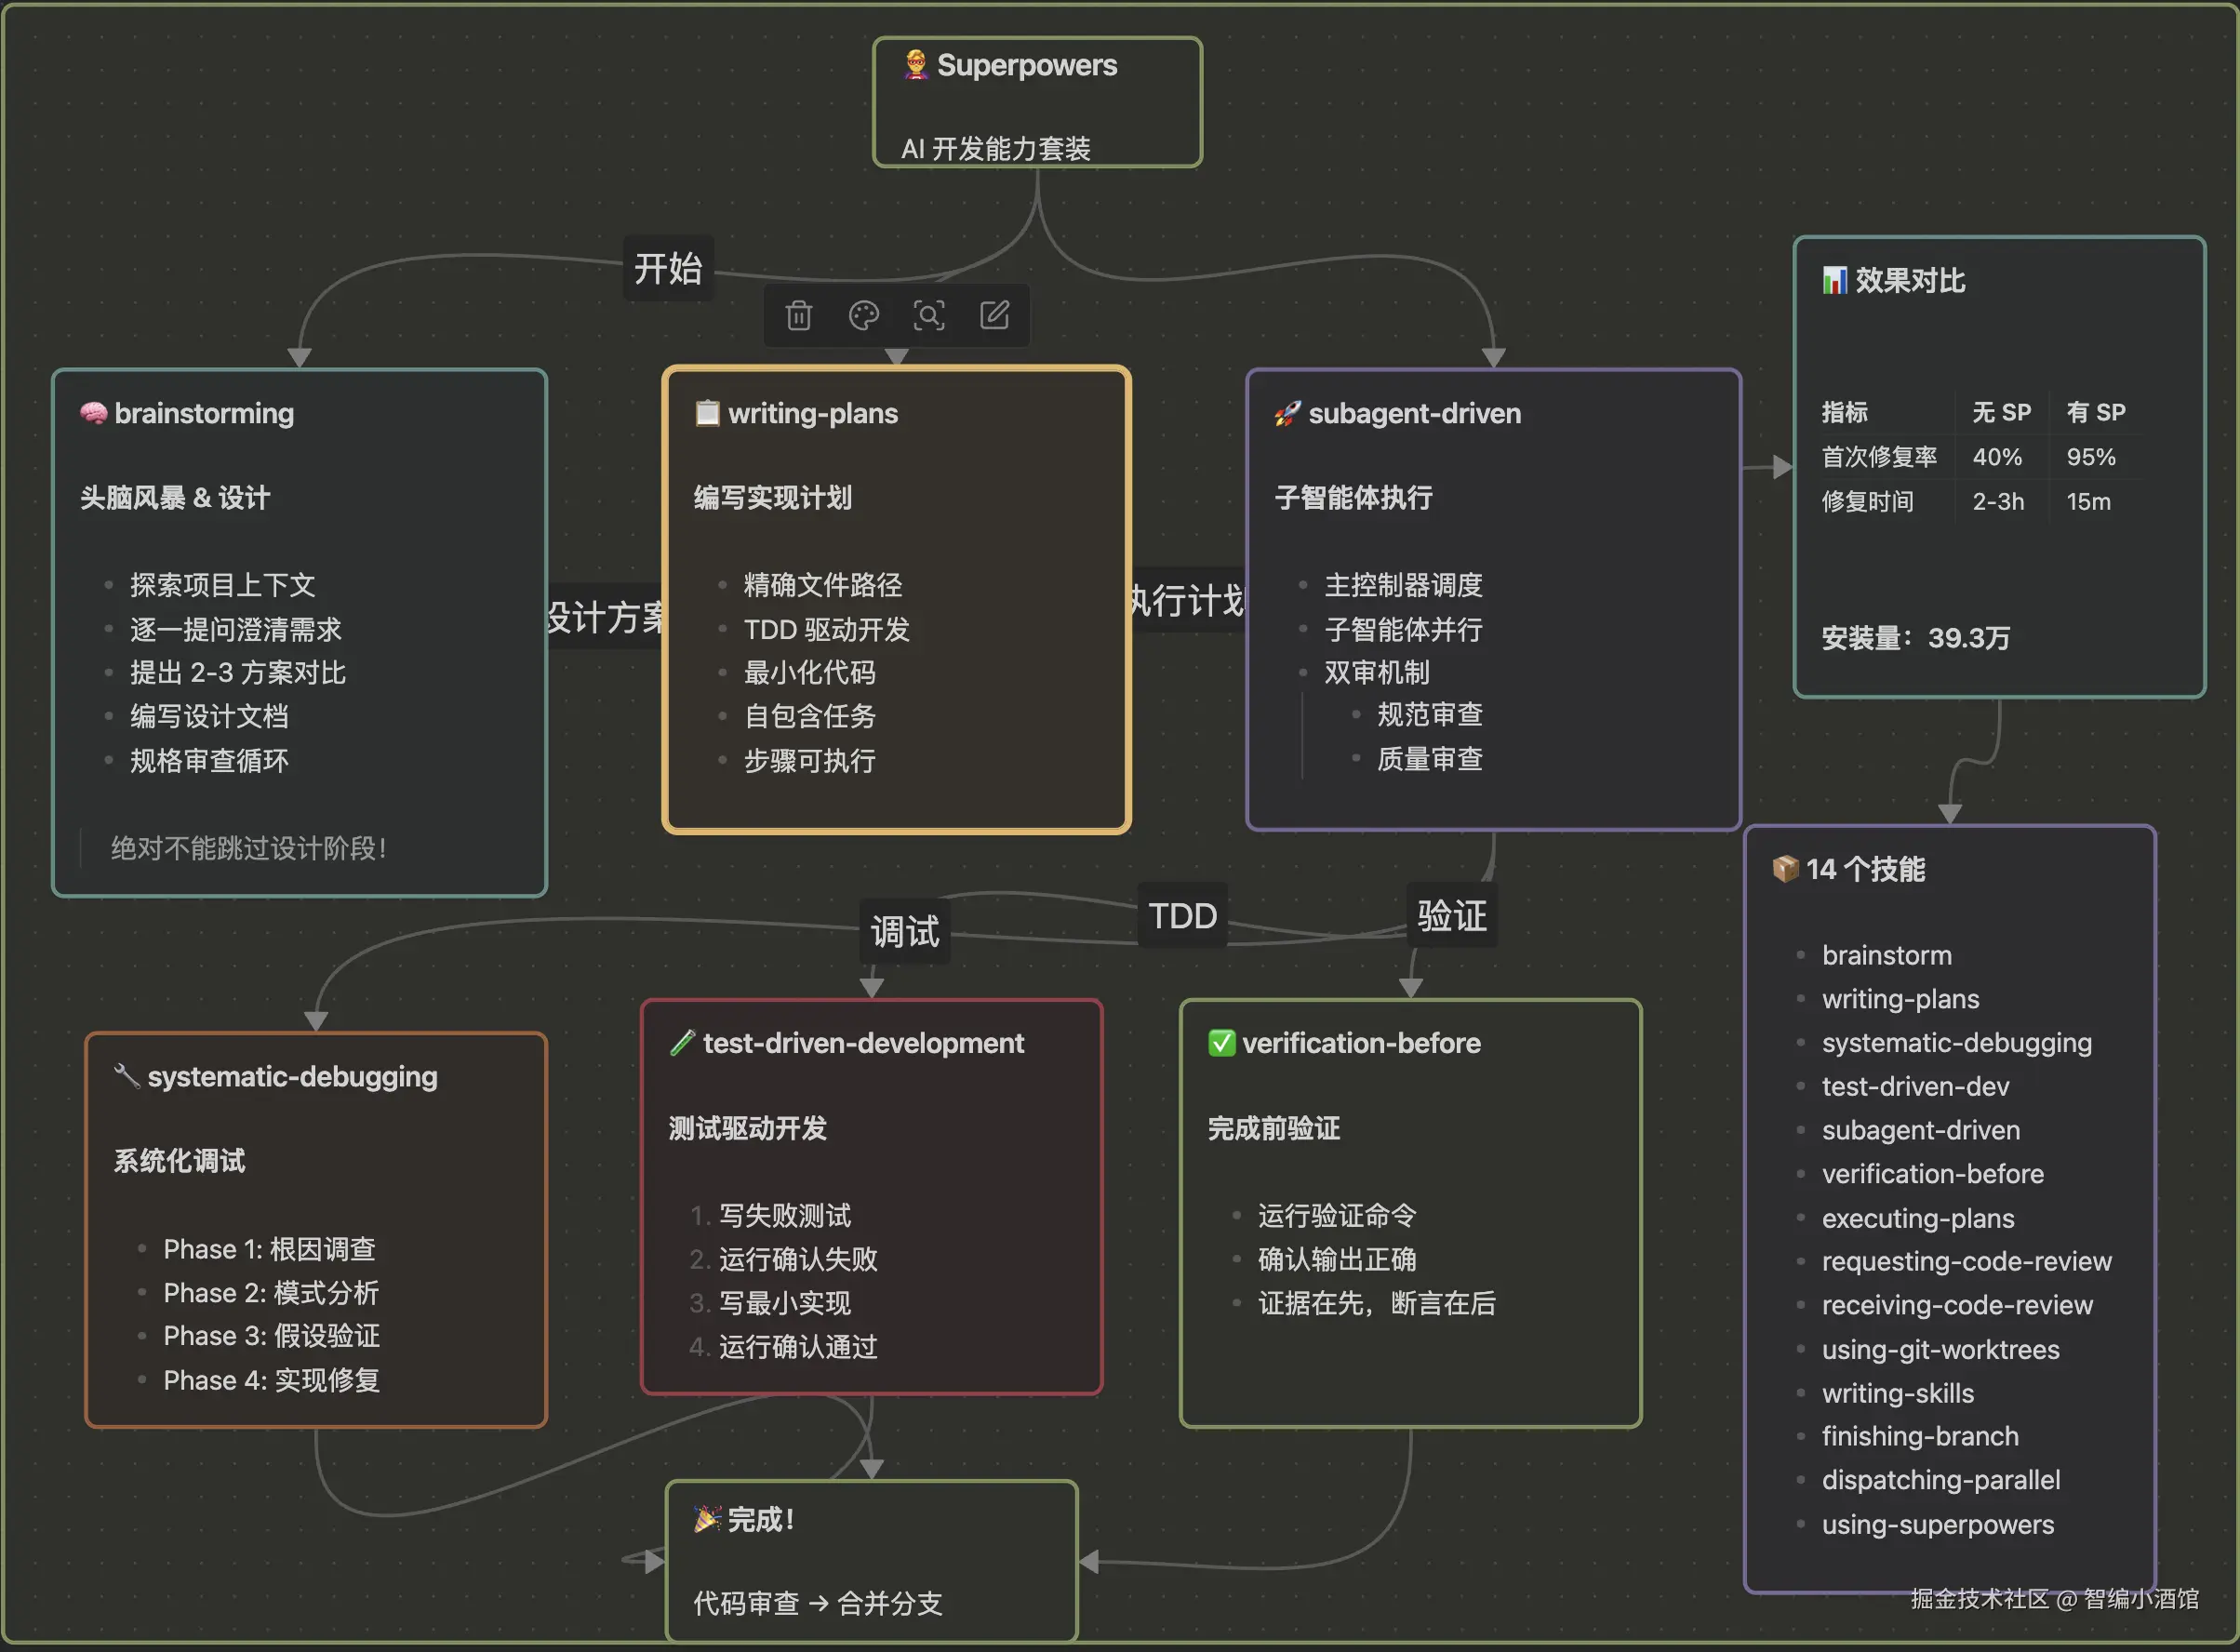This screenshot has width=2240, height=1652.
Task: Click test-driven-development card title
Action: click(x=862, y=1043)
